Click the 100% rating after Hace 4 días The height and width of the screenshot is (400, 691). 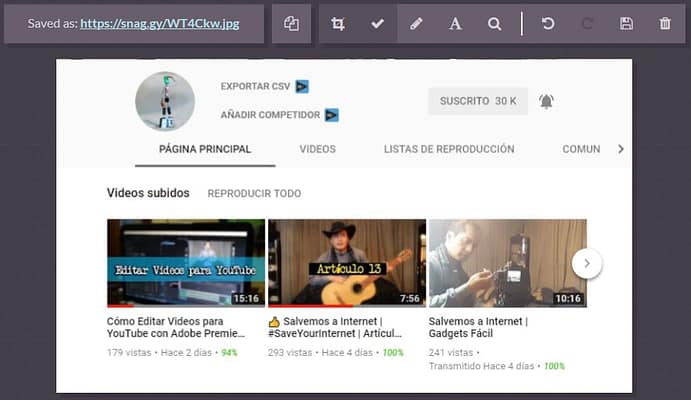[x=393, y=352]
